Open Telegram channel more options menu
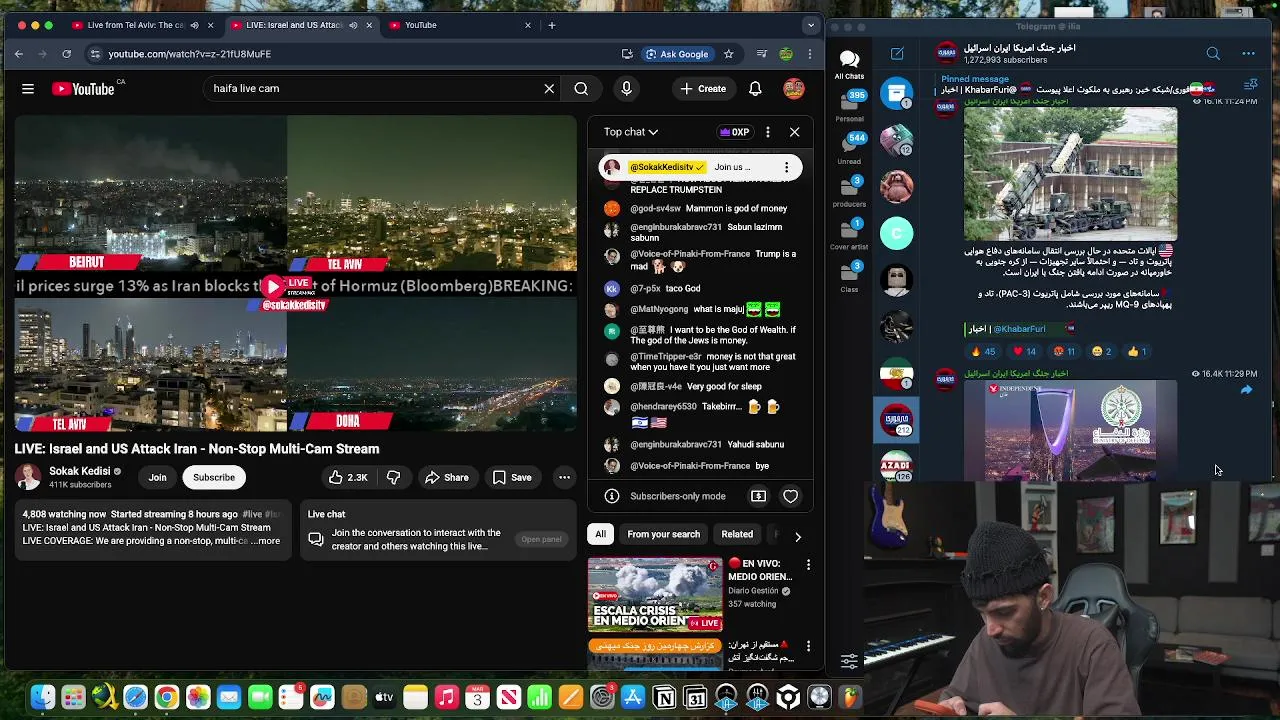Image resolution: width=1280 pixels, height=720 pixels. pyautogui.click(x=1248, y=54)
